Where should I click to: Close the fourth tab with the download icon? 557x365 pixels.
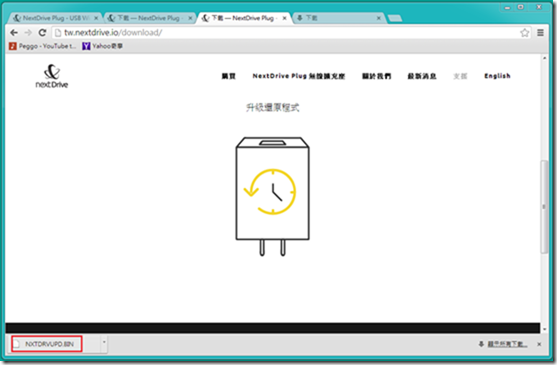coord(379,18)
